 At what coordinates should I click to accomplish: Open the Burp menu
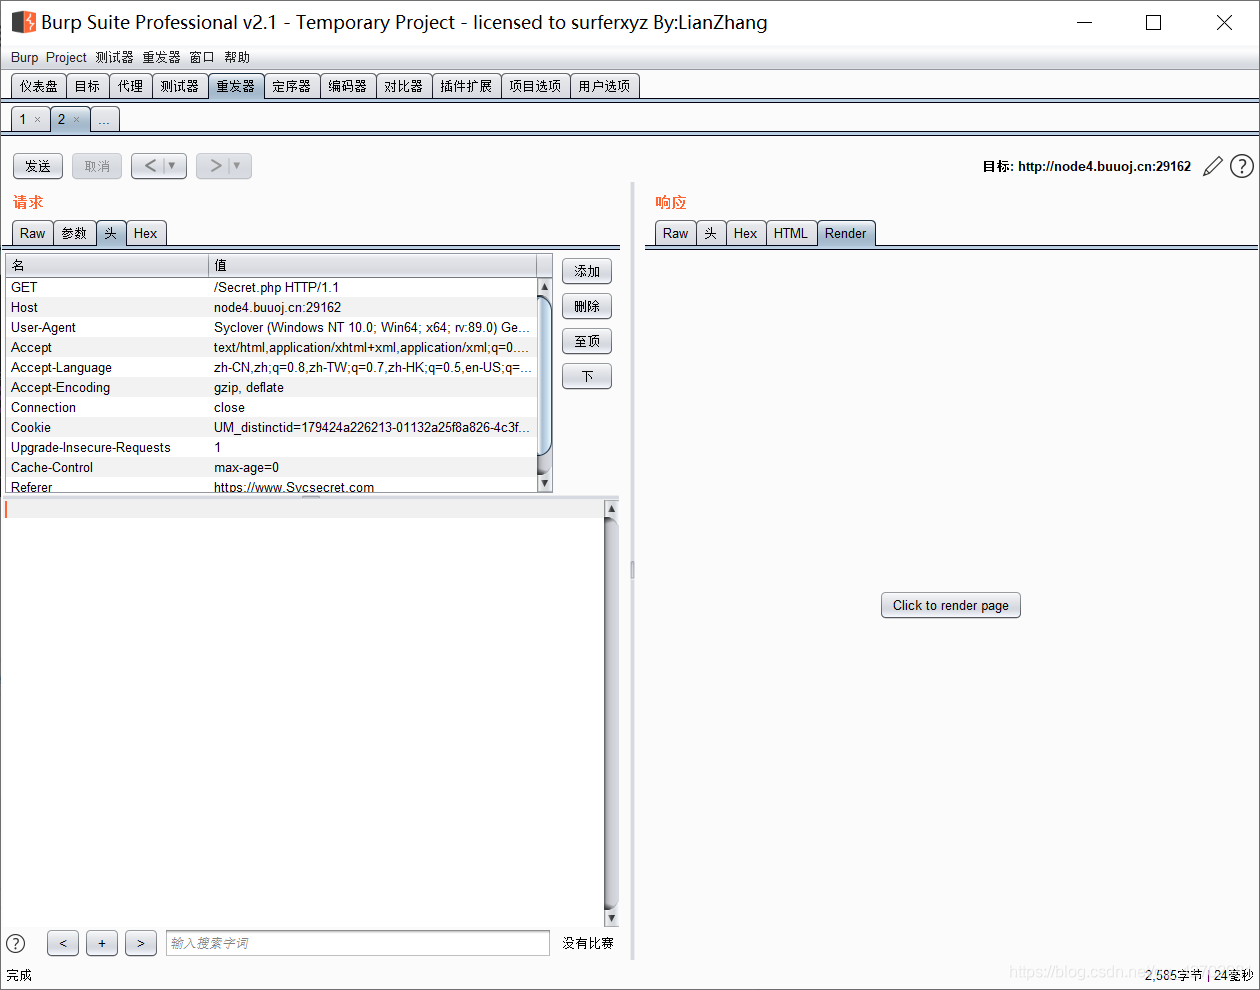click(24, 57)
